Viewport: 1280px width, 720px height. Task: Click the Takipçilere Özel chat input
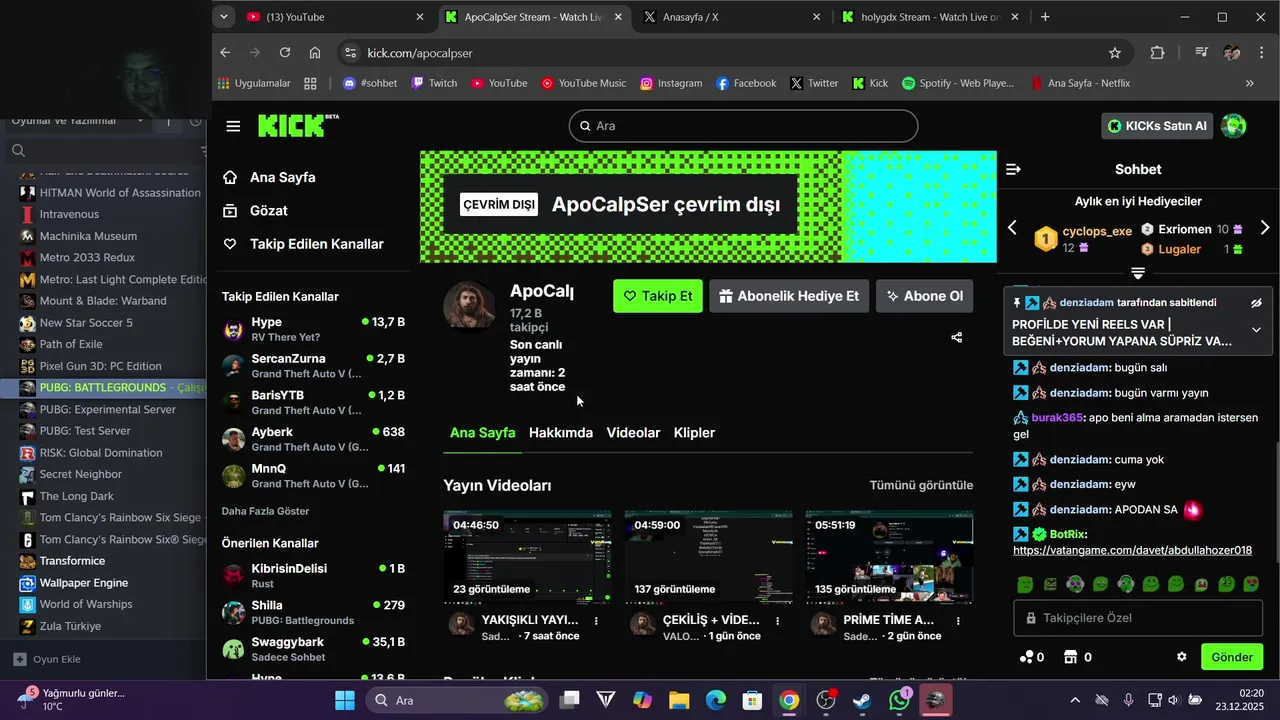pos(1138,618)
